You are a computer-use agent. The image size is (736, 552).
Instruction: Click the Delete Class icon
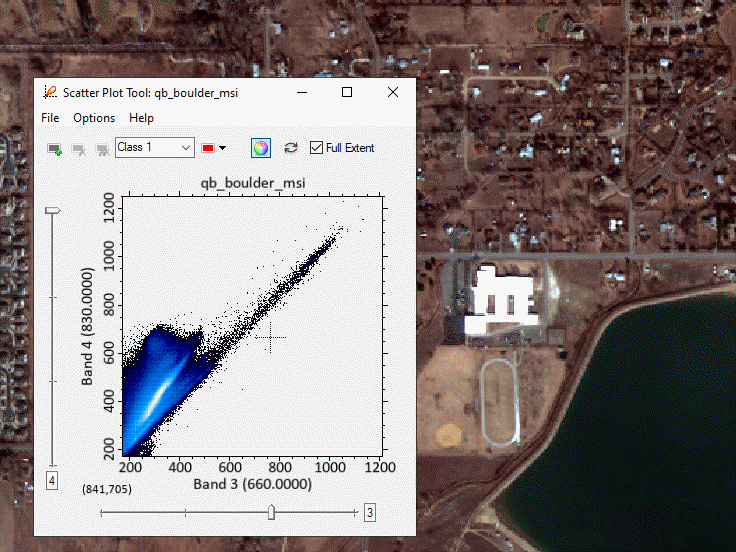(x=79, y=149)
